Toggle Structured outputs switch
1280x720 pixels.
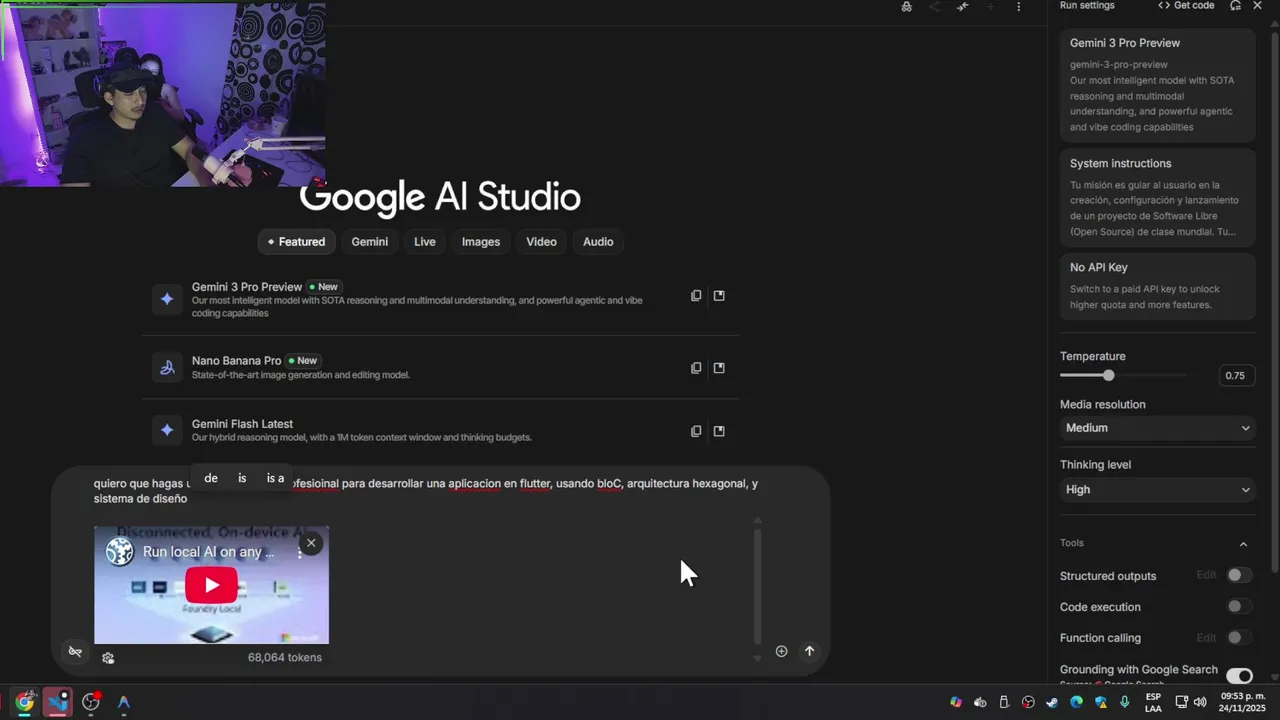[x=1239, y=575]
